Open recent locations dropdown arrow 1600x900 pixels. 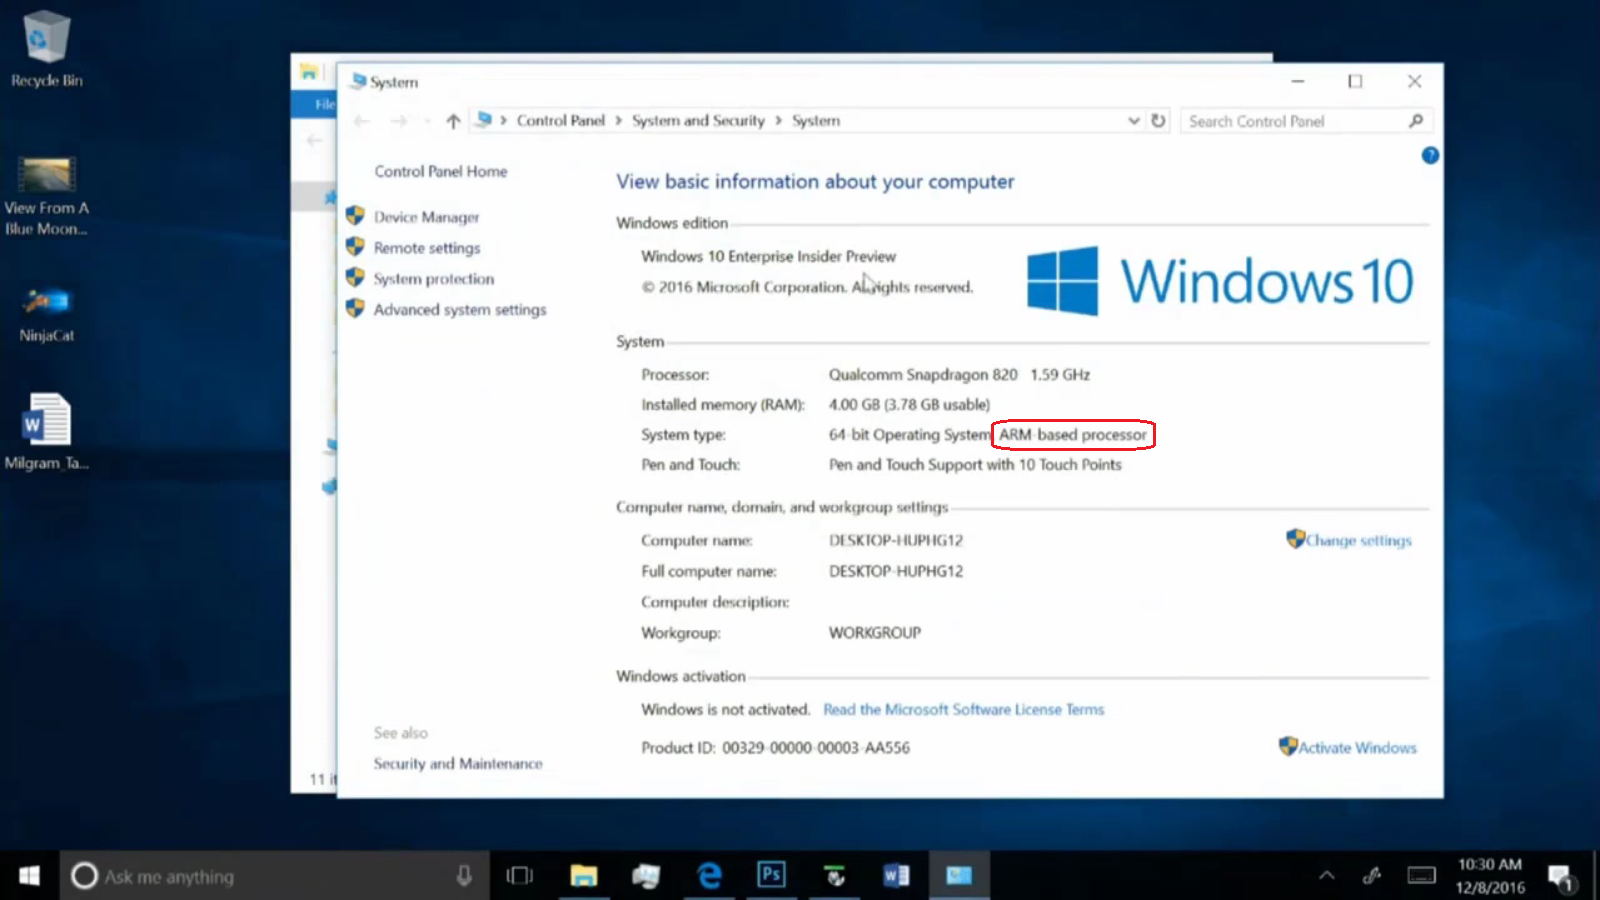click(428, 121)
